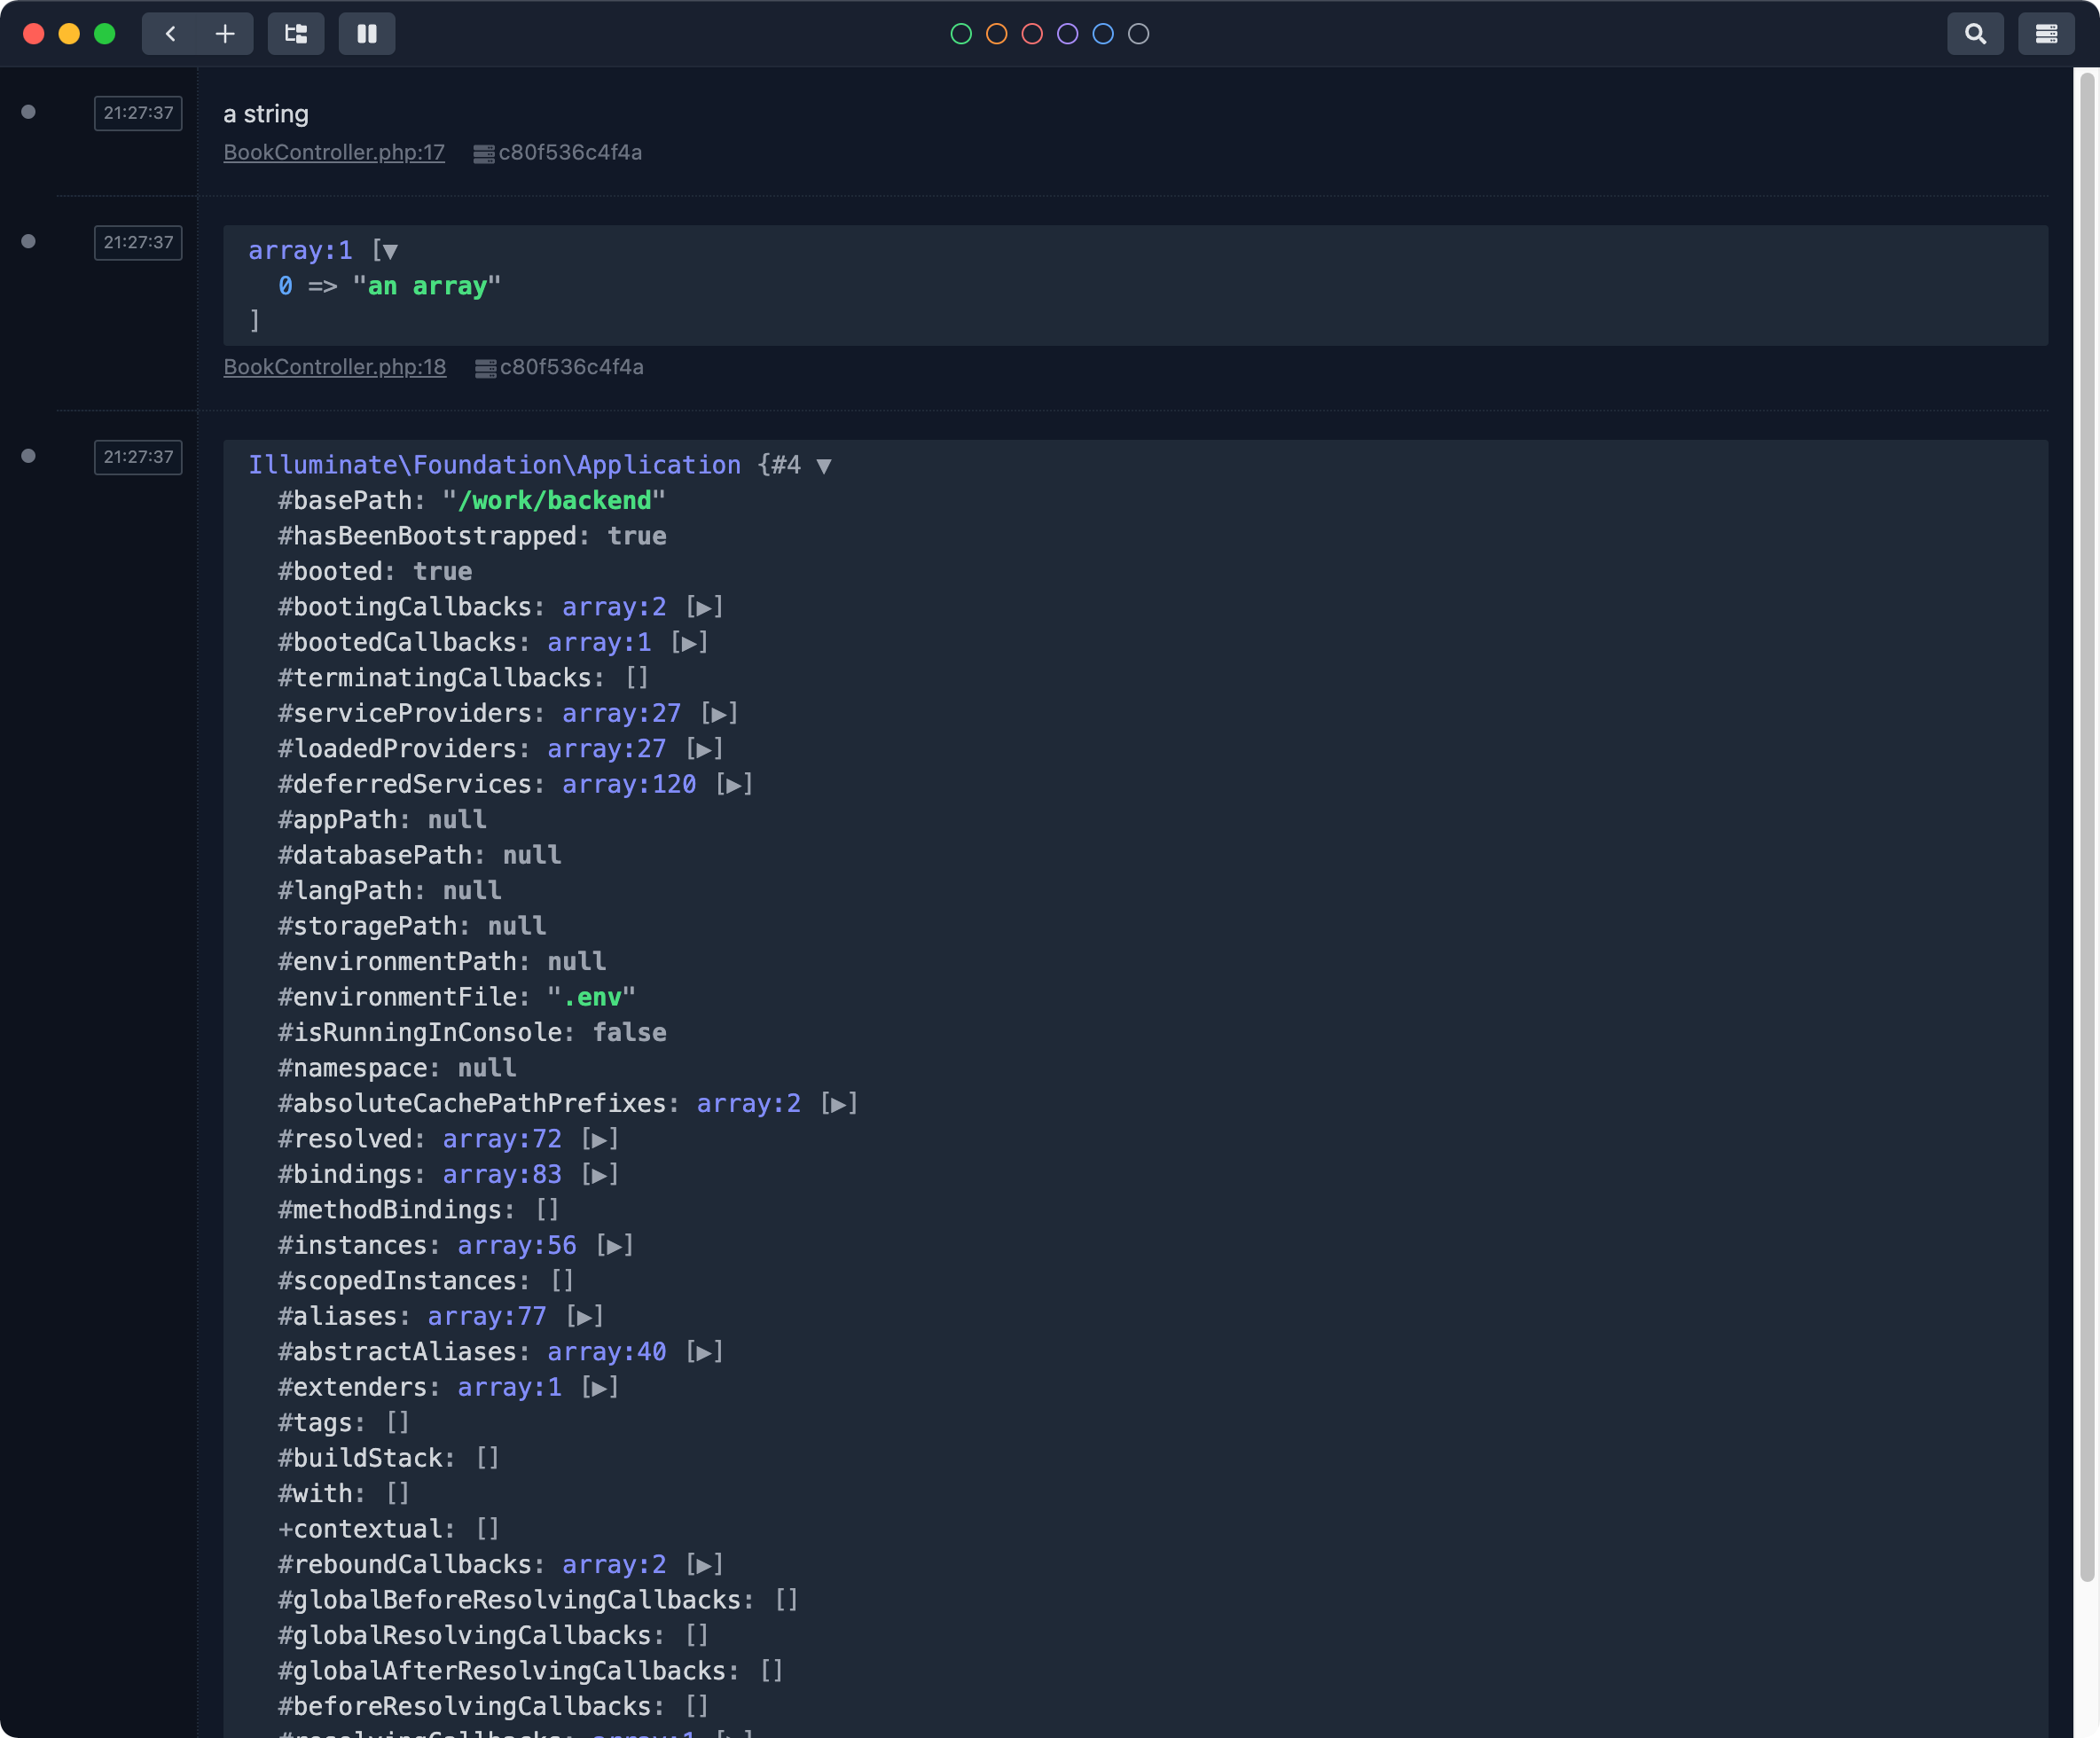Open BookController.php:18 source link
The width and height of the screenshot is (2100, 1738).
(335, 367)
